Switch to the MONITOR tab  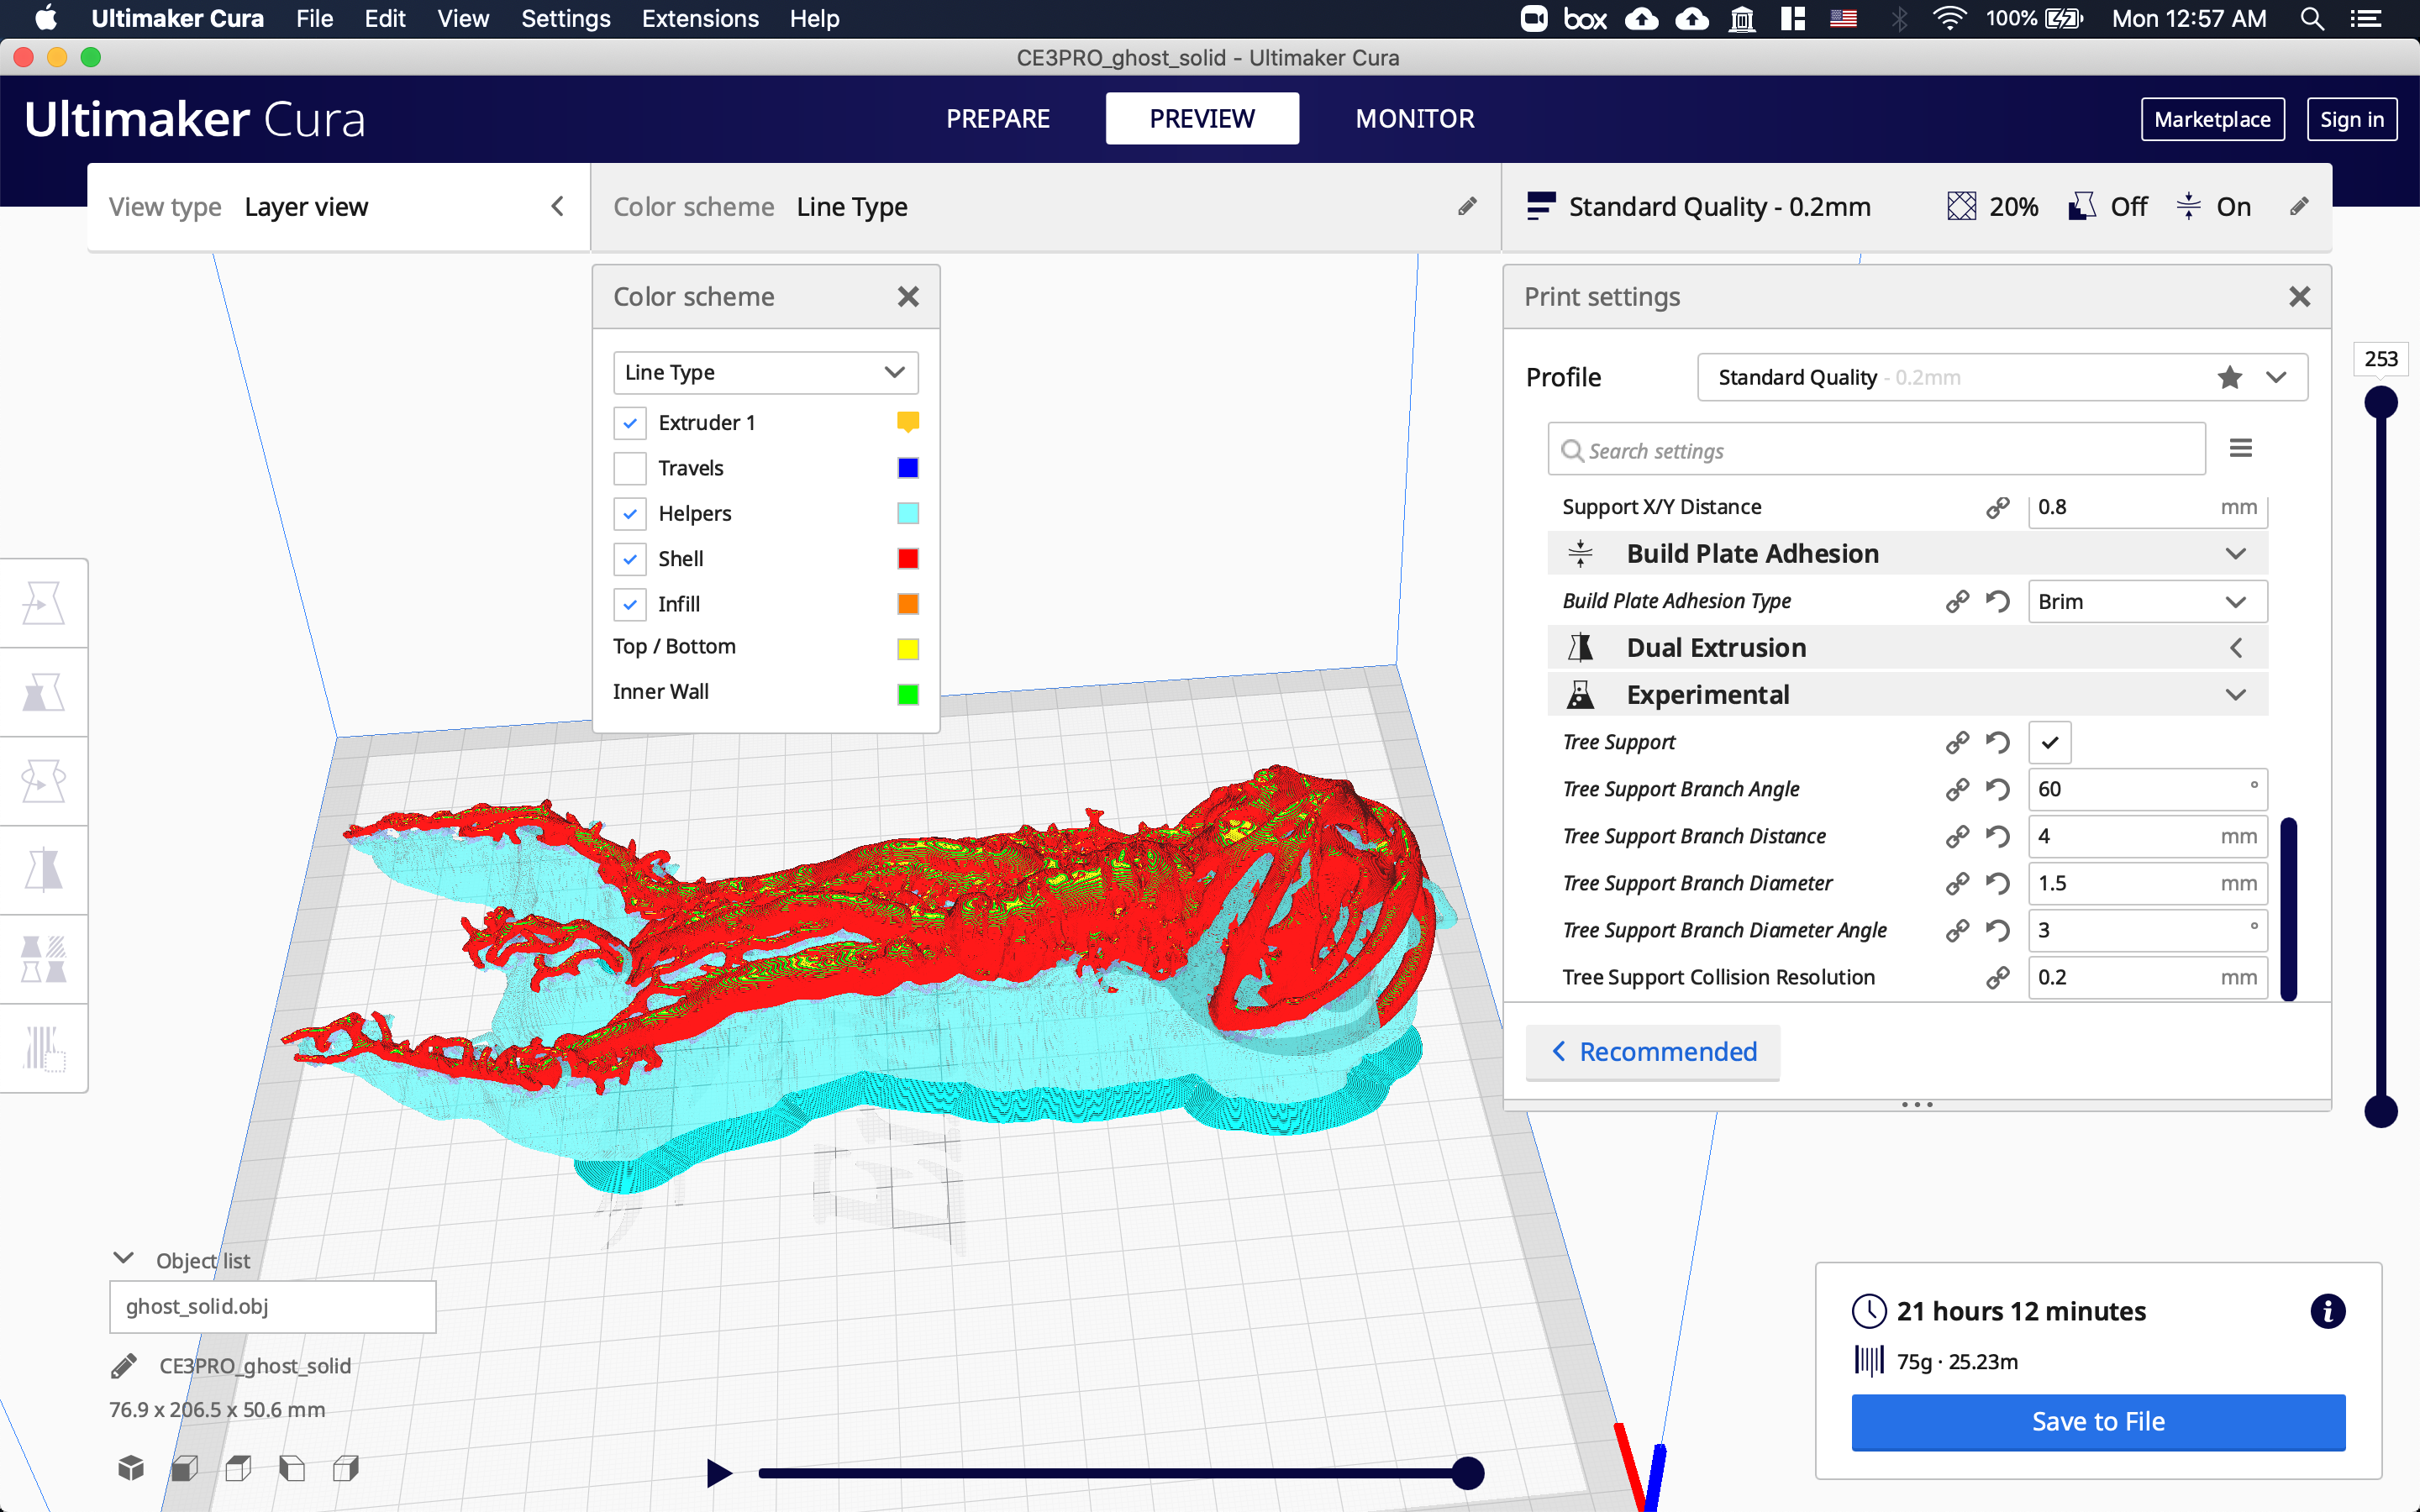tap(1413, 117)
